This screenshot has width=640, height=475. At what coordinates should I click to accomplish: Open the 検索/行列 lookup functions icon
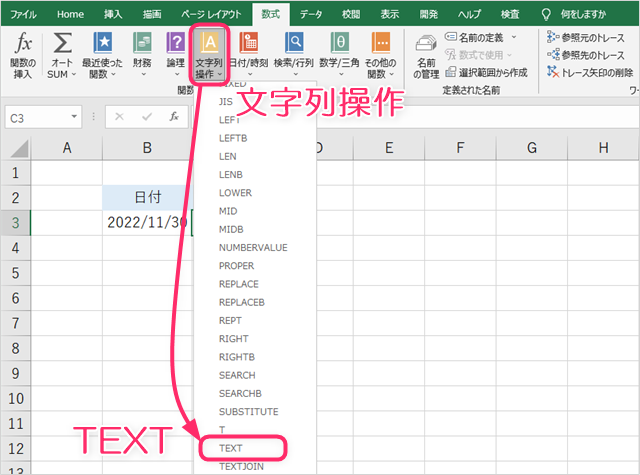point(294,43)
